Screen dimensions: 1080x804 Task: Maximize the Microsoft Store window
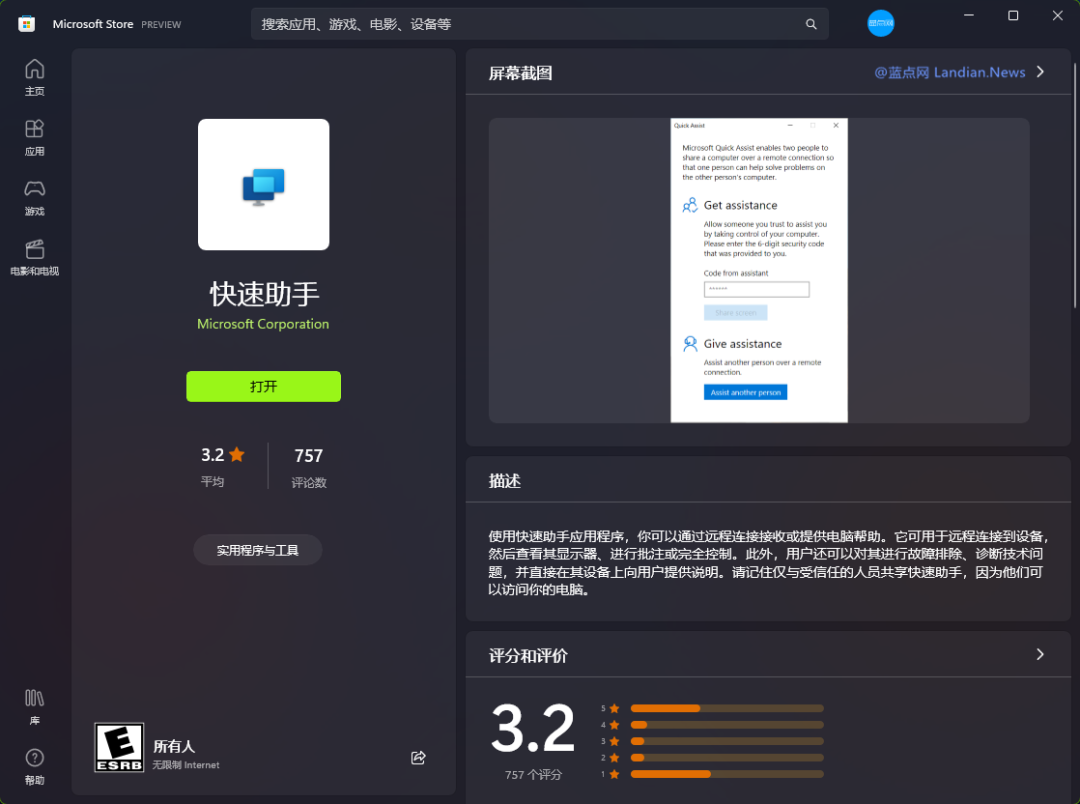point(1013,15)
